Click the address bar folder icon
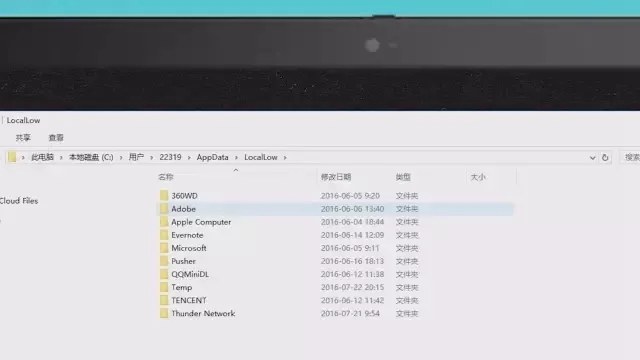The image size is (640, 360). pos(12,157)
